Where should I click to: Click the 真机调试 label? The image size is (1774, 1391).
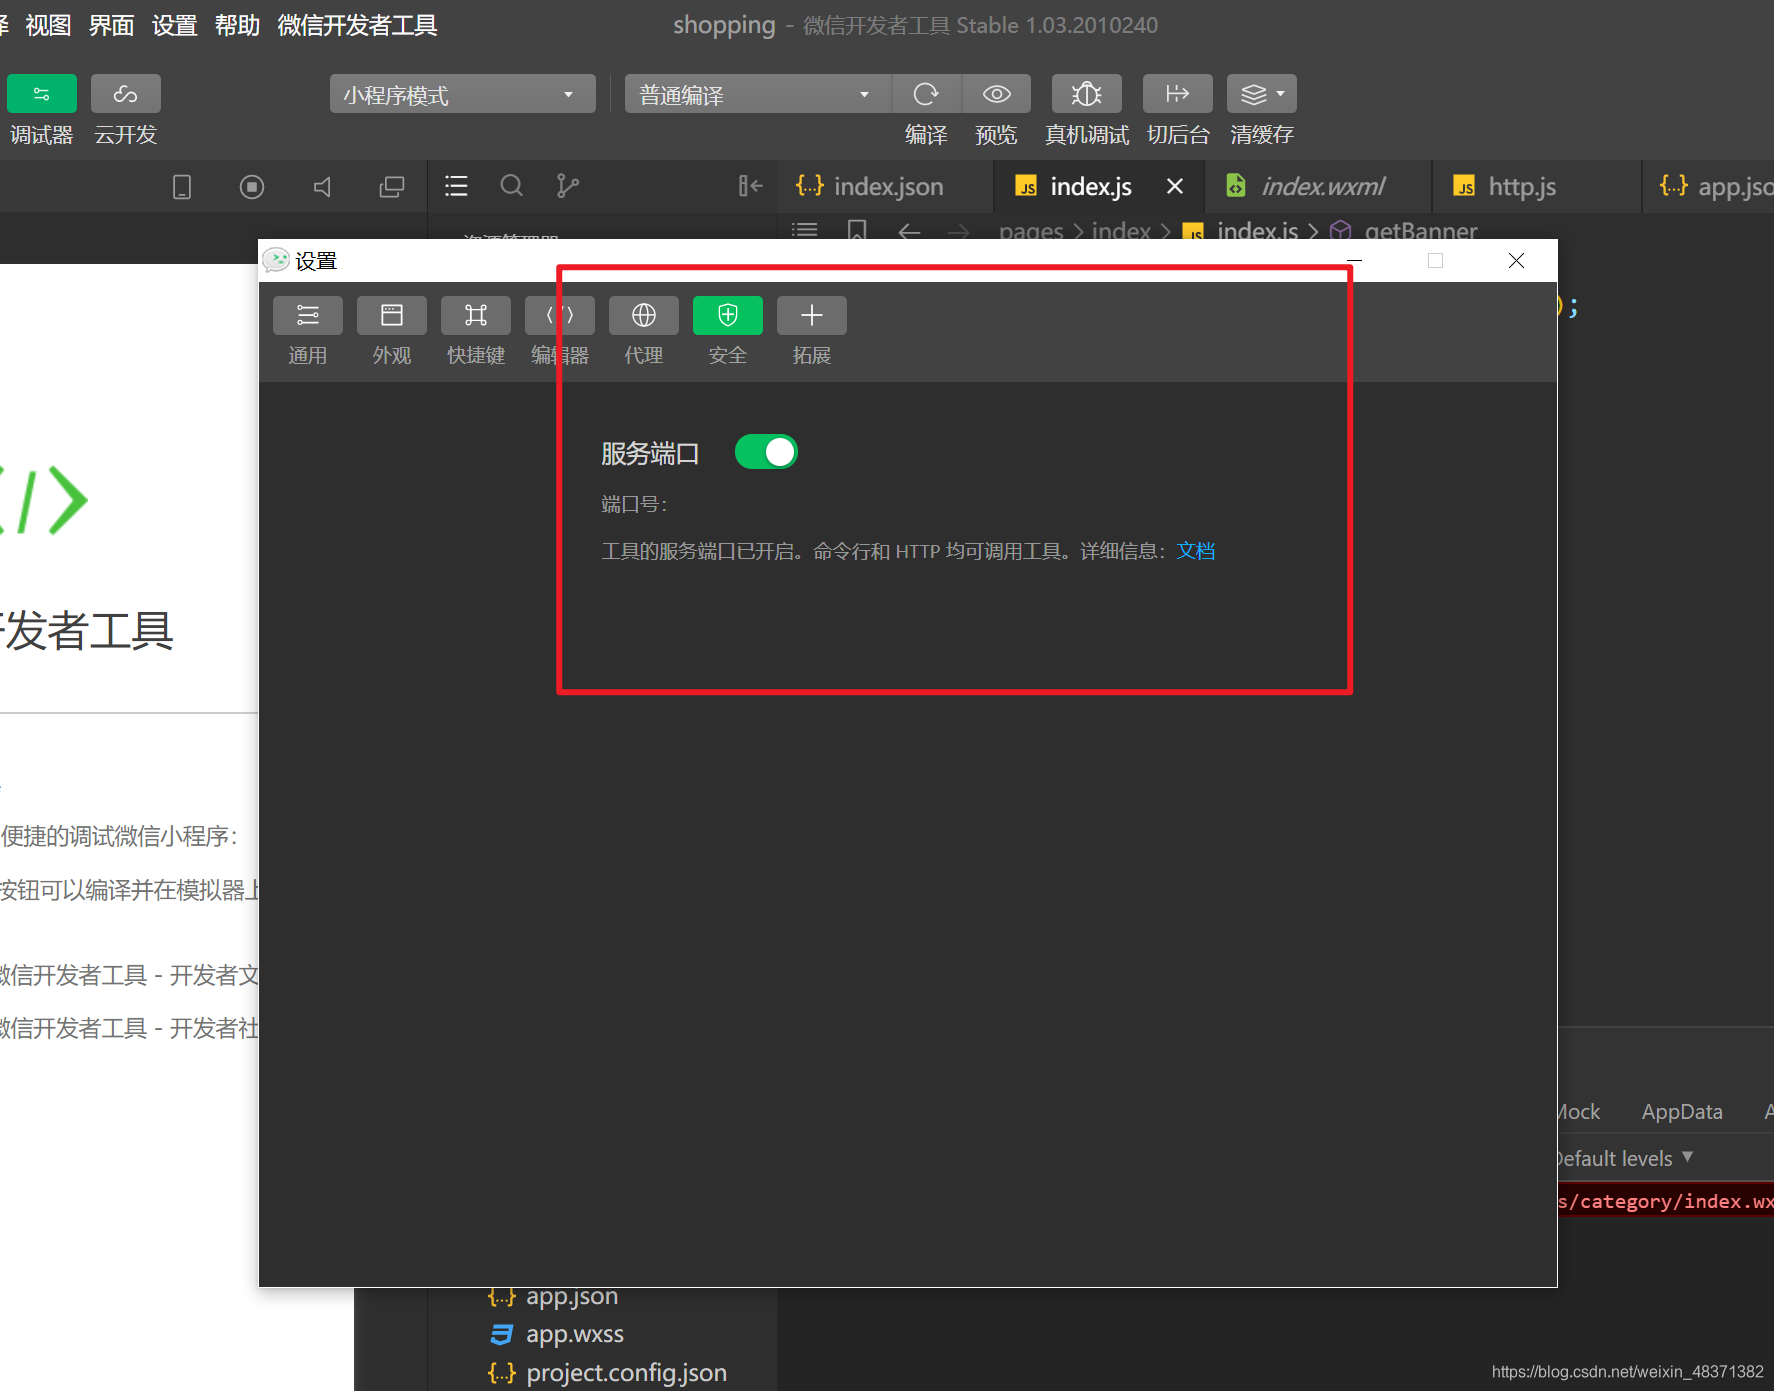coord(1086,135)
